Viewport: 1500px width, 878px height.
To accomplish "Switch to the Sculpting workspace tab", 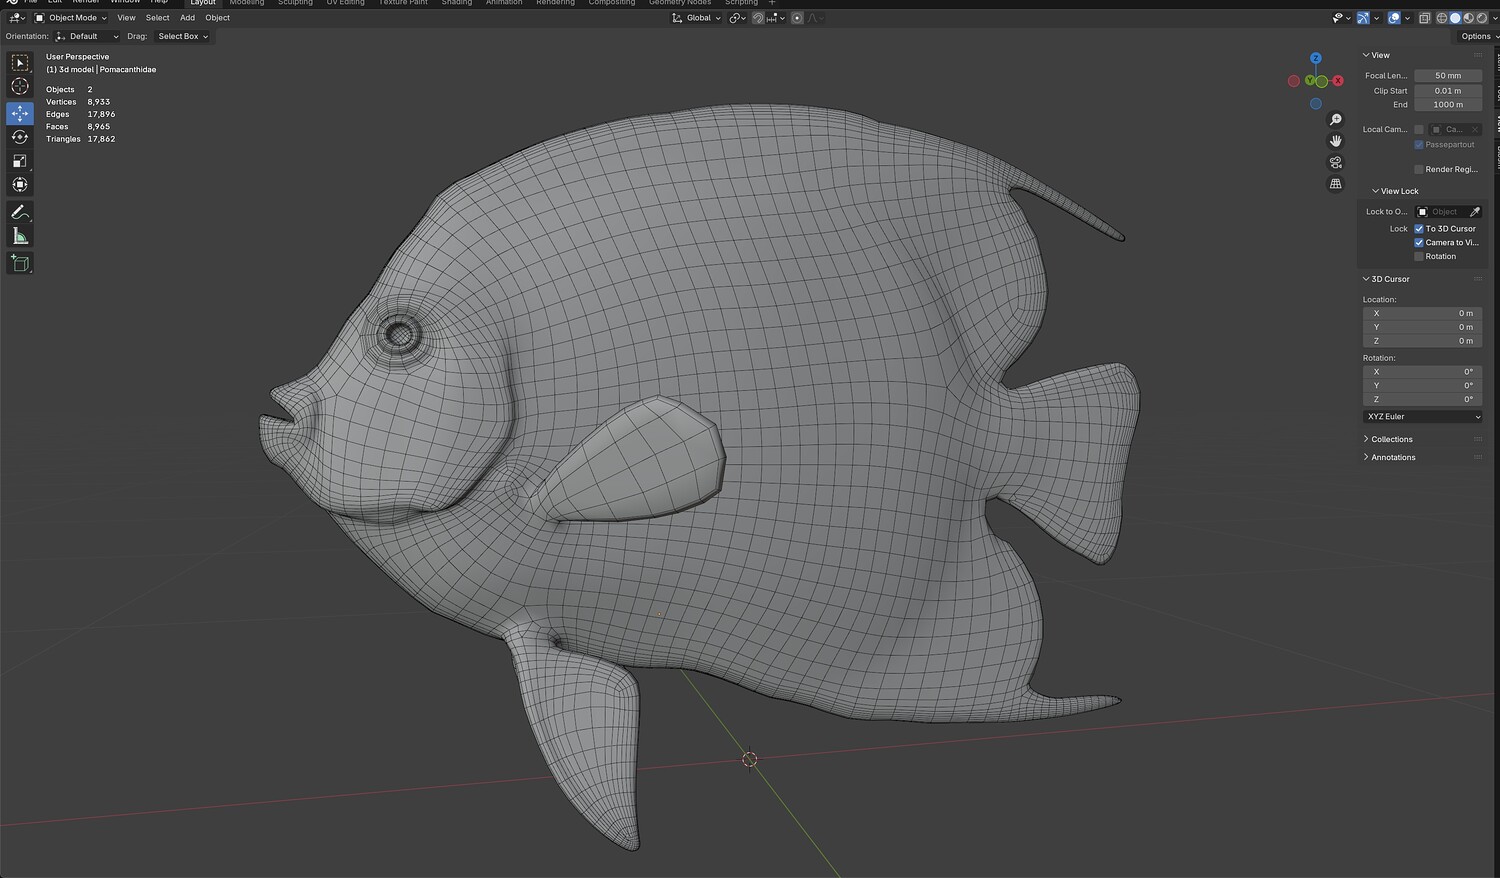I will (295, 3).
